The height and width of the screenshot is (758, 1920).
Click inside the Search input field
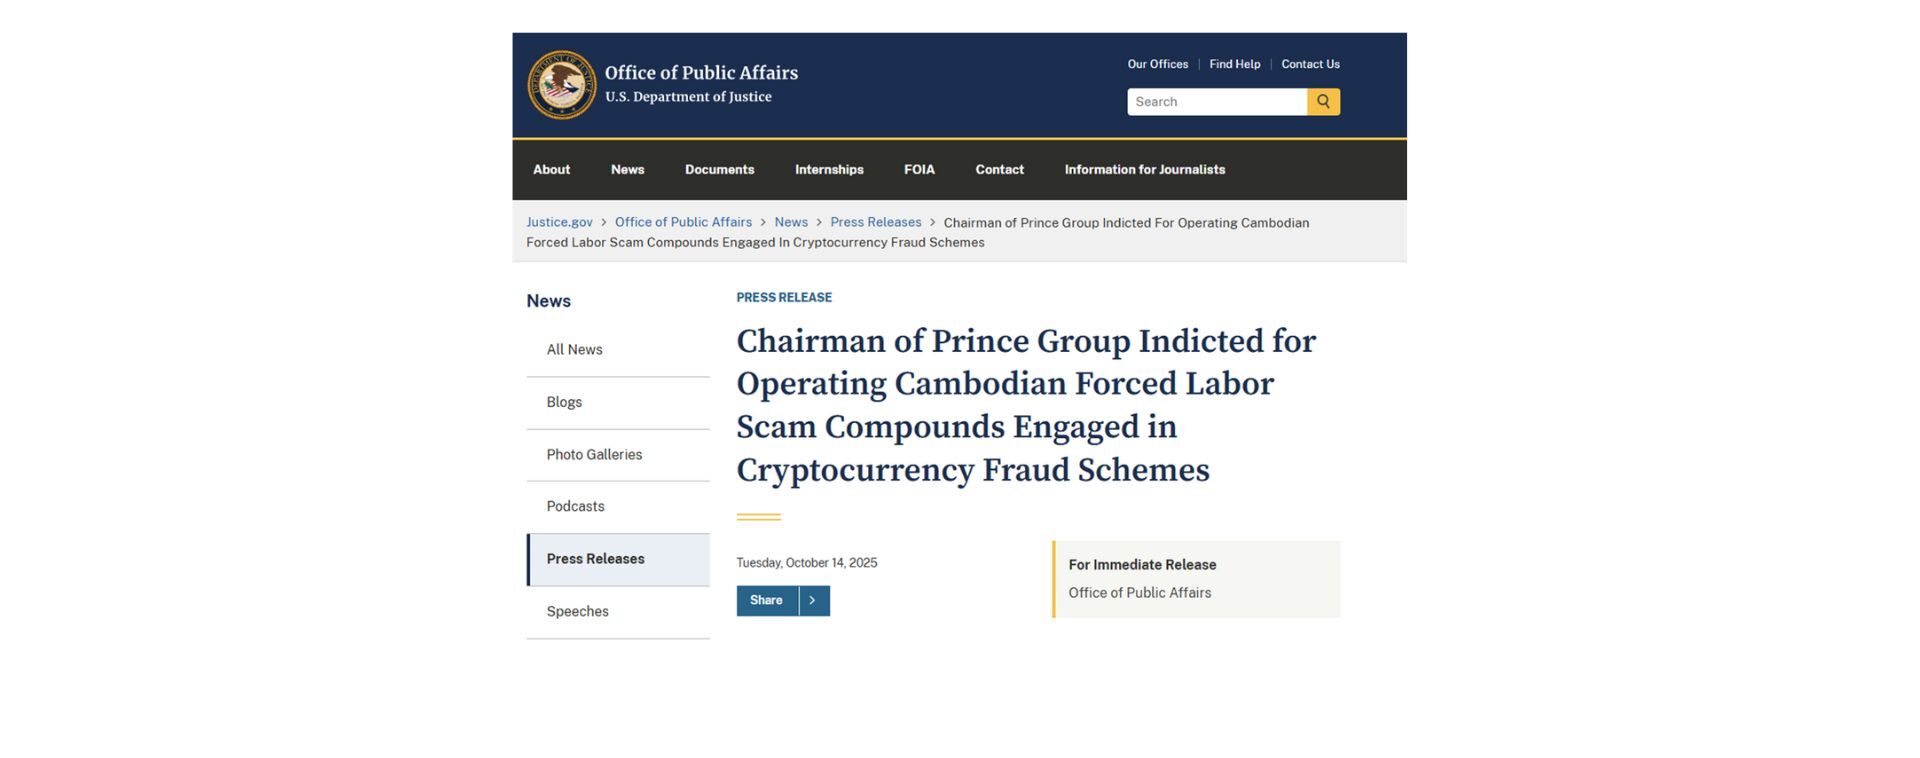[x=1215, y=101]
